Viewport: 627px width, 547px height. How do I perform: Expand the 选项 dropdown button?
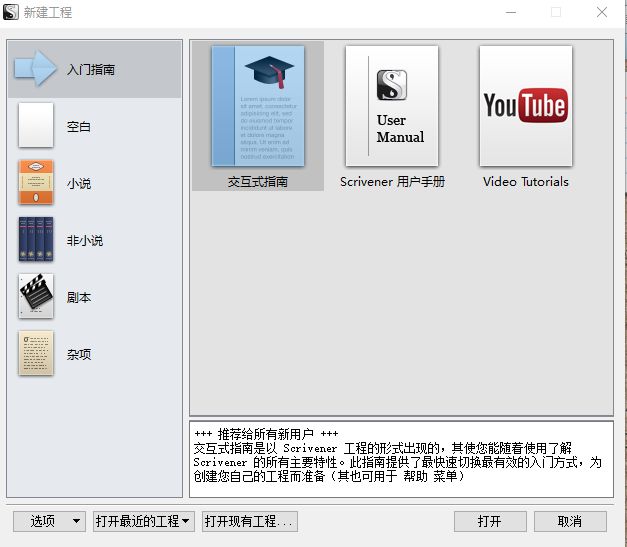tap(49, 521)
